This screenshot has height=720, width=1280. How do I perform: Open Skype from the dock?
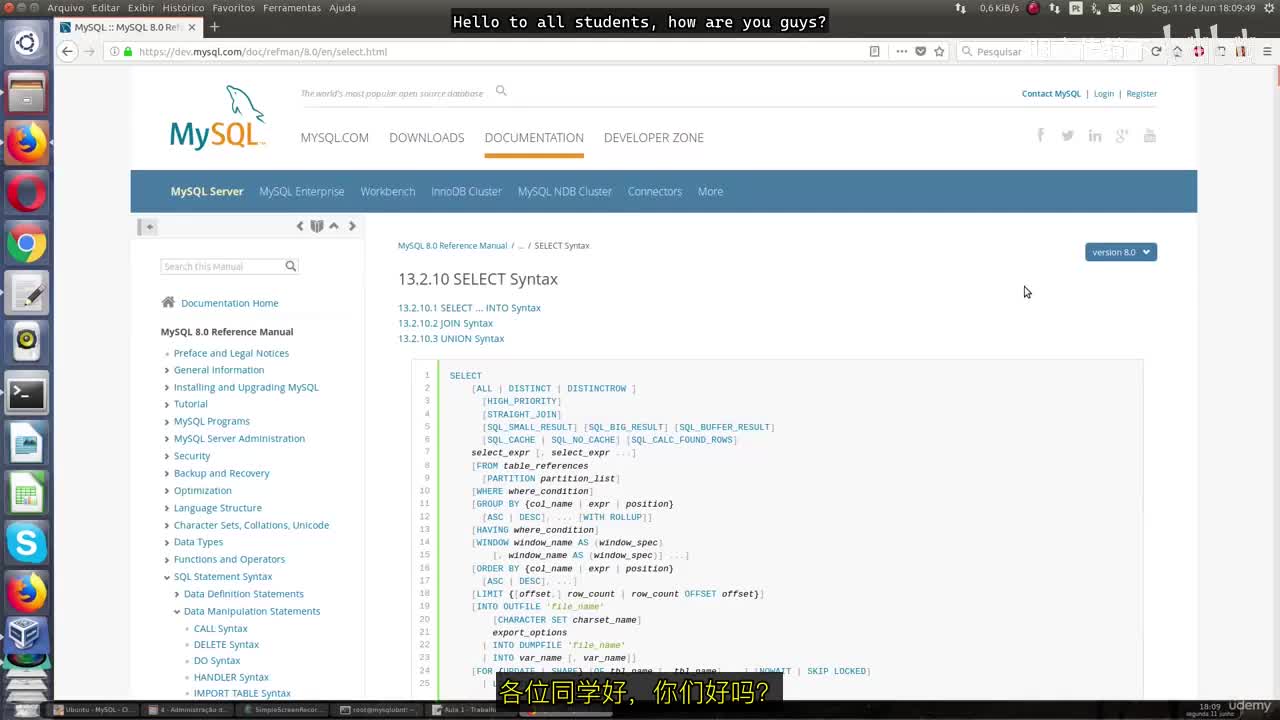pyautogui.click(x=26, y=544)
